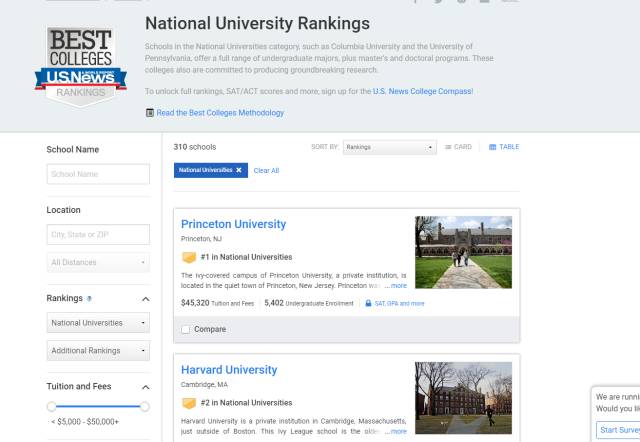The image size is (640, 442).
Task: Click the '$45,320' tuition value
Action: point(195,303)
